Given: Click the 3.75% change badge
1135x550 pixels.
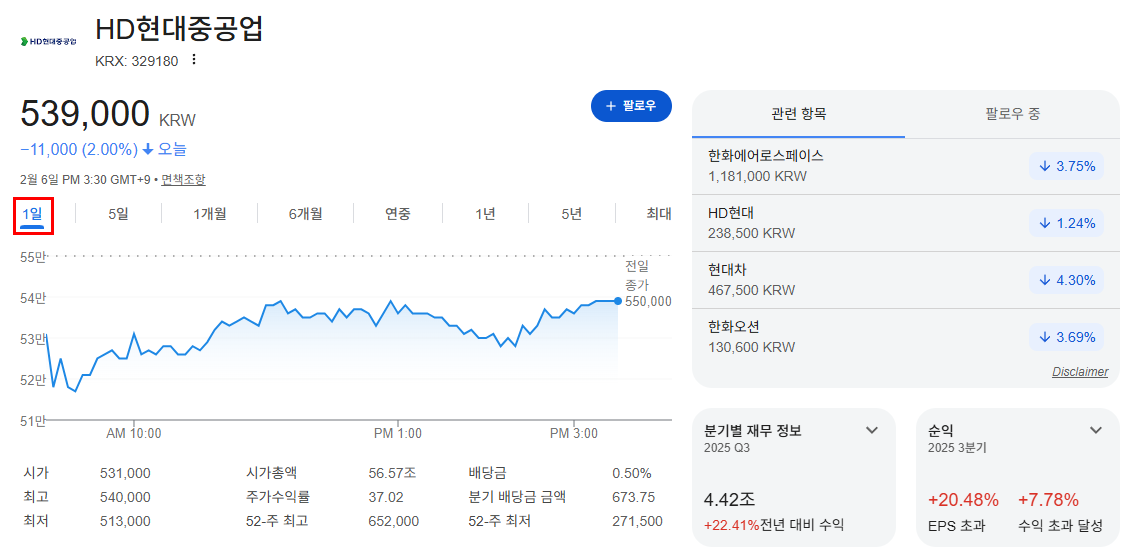Looking at the screenshot, I should (x=1067, y=166).
